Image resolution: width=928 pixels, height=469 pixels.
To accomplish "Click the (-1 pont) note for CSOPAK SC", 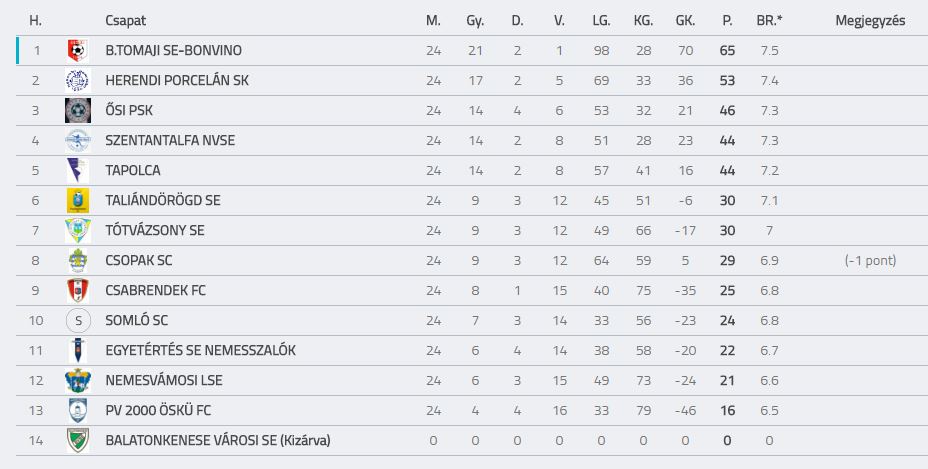I will coord(870,261).
